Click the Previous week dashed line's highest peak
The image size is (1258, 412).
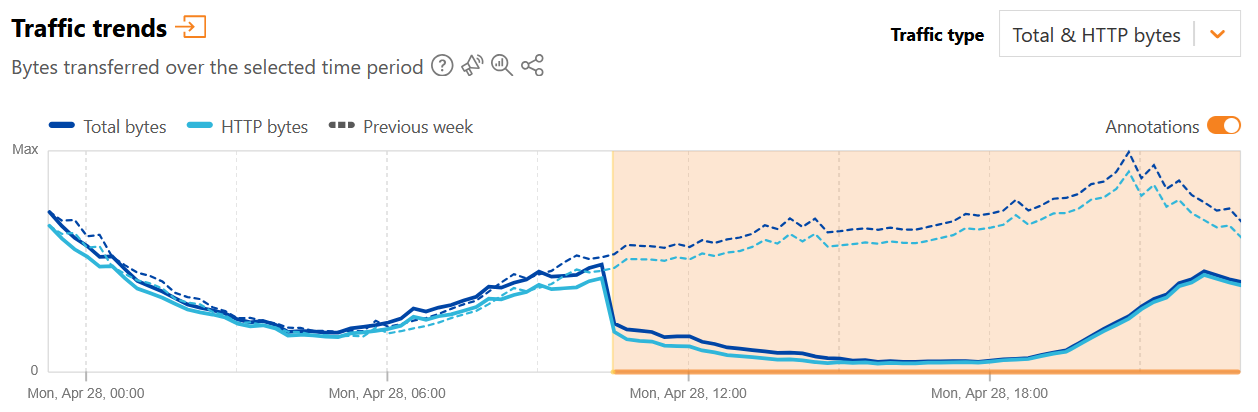pos(1129,152)
